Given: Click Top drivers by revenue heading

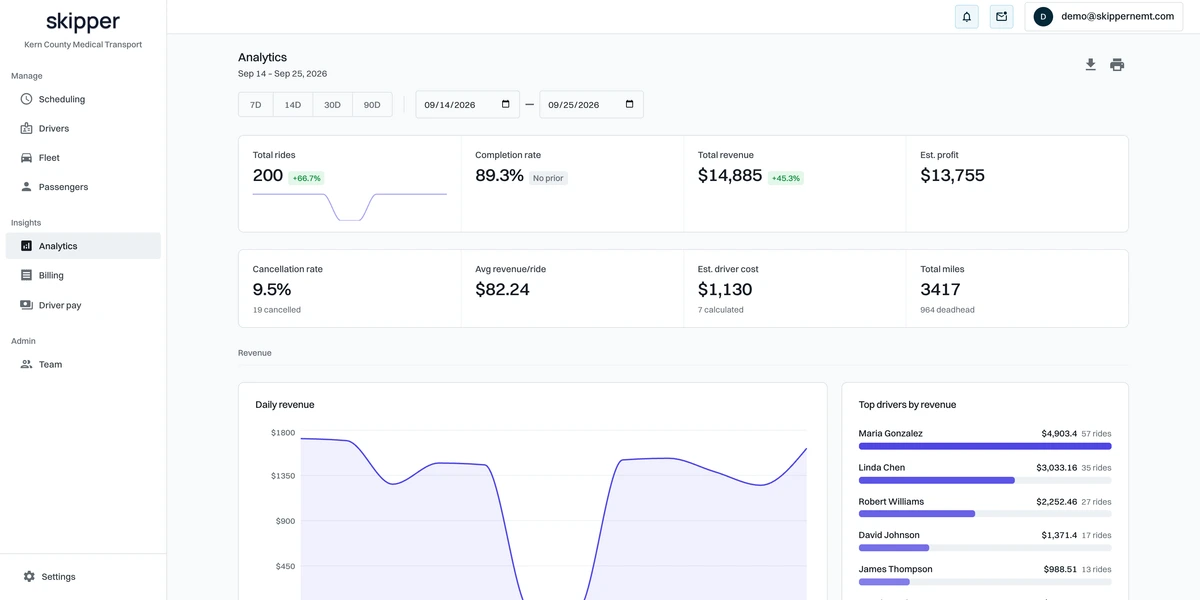Looking at the screenshot, I should pos(907,405).
